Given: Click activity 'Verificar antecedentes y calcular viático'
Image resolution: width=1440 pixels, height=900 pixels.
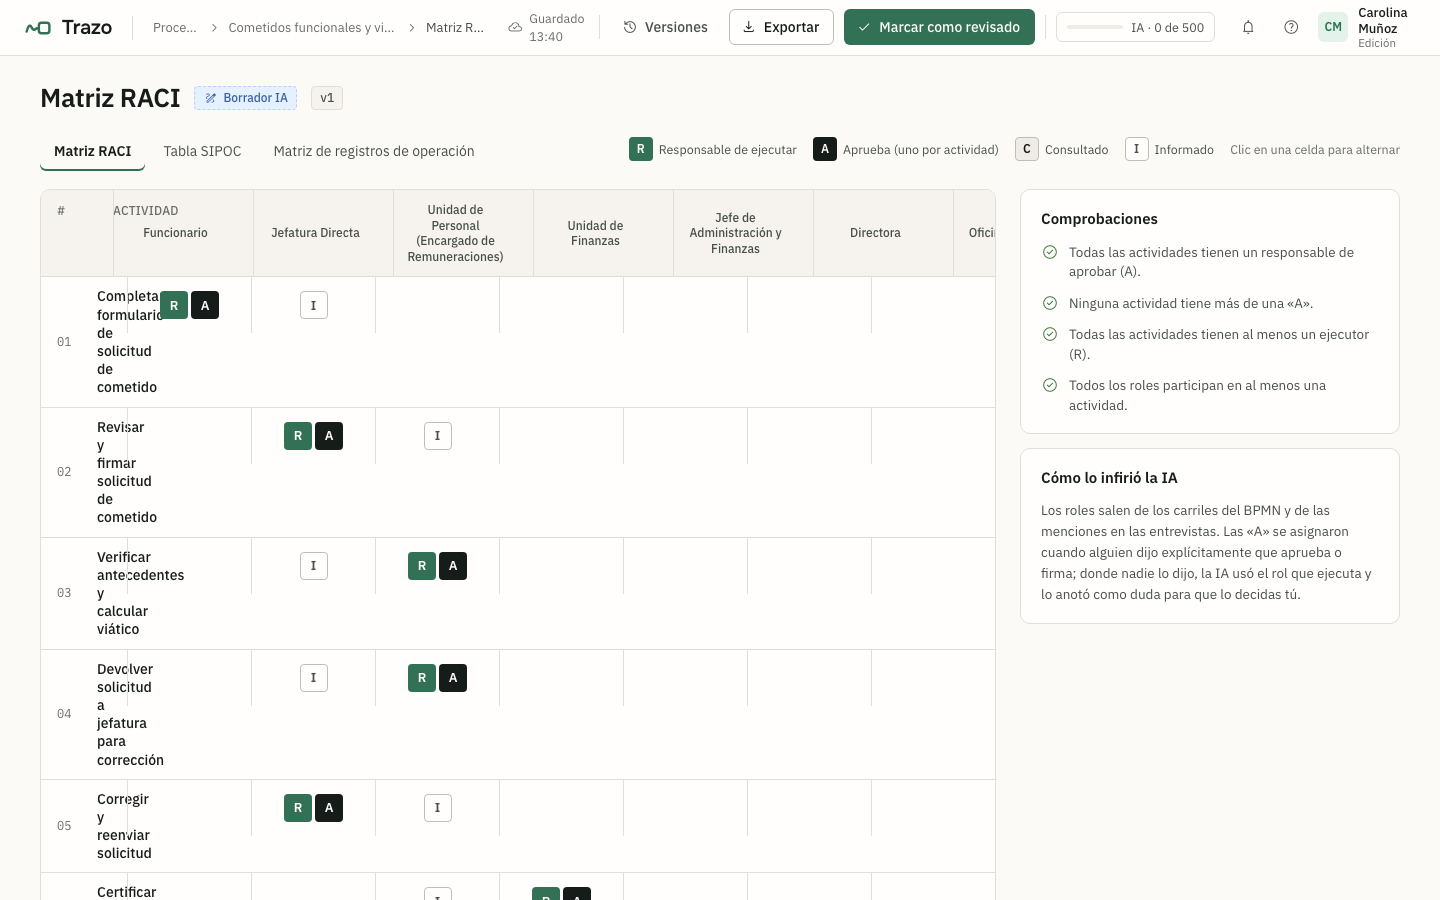Looking at the screenshot, I should pos(140,593).
